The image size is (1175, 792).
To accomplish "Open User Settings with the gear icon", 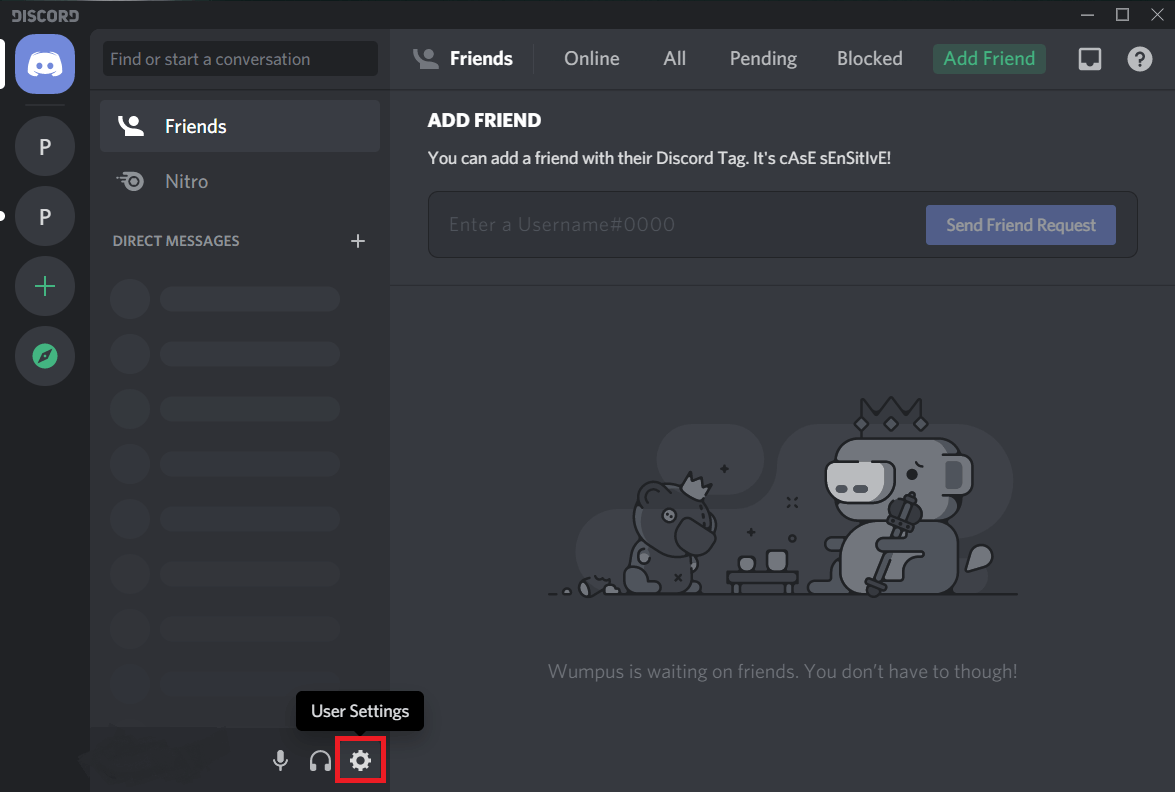I will (x=360, y=760).
